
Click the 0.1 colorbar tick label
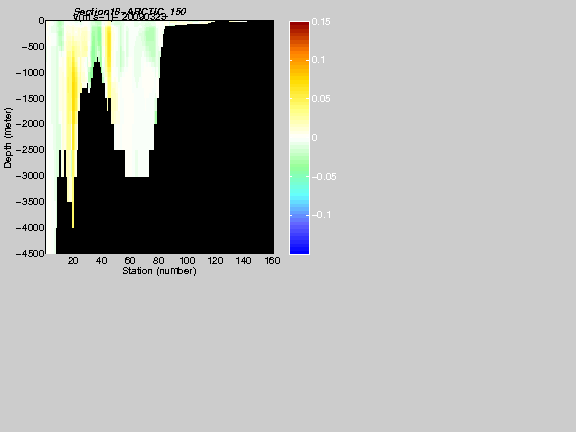(x=318, y=60)
